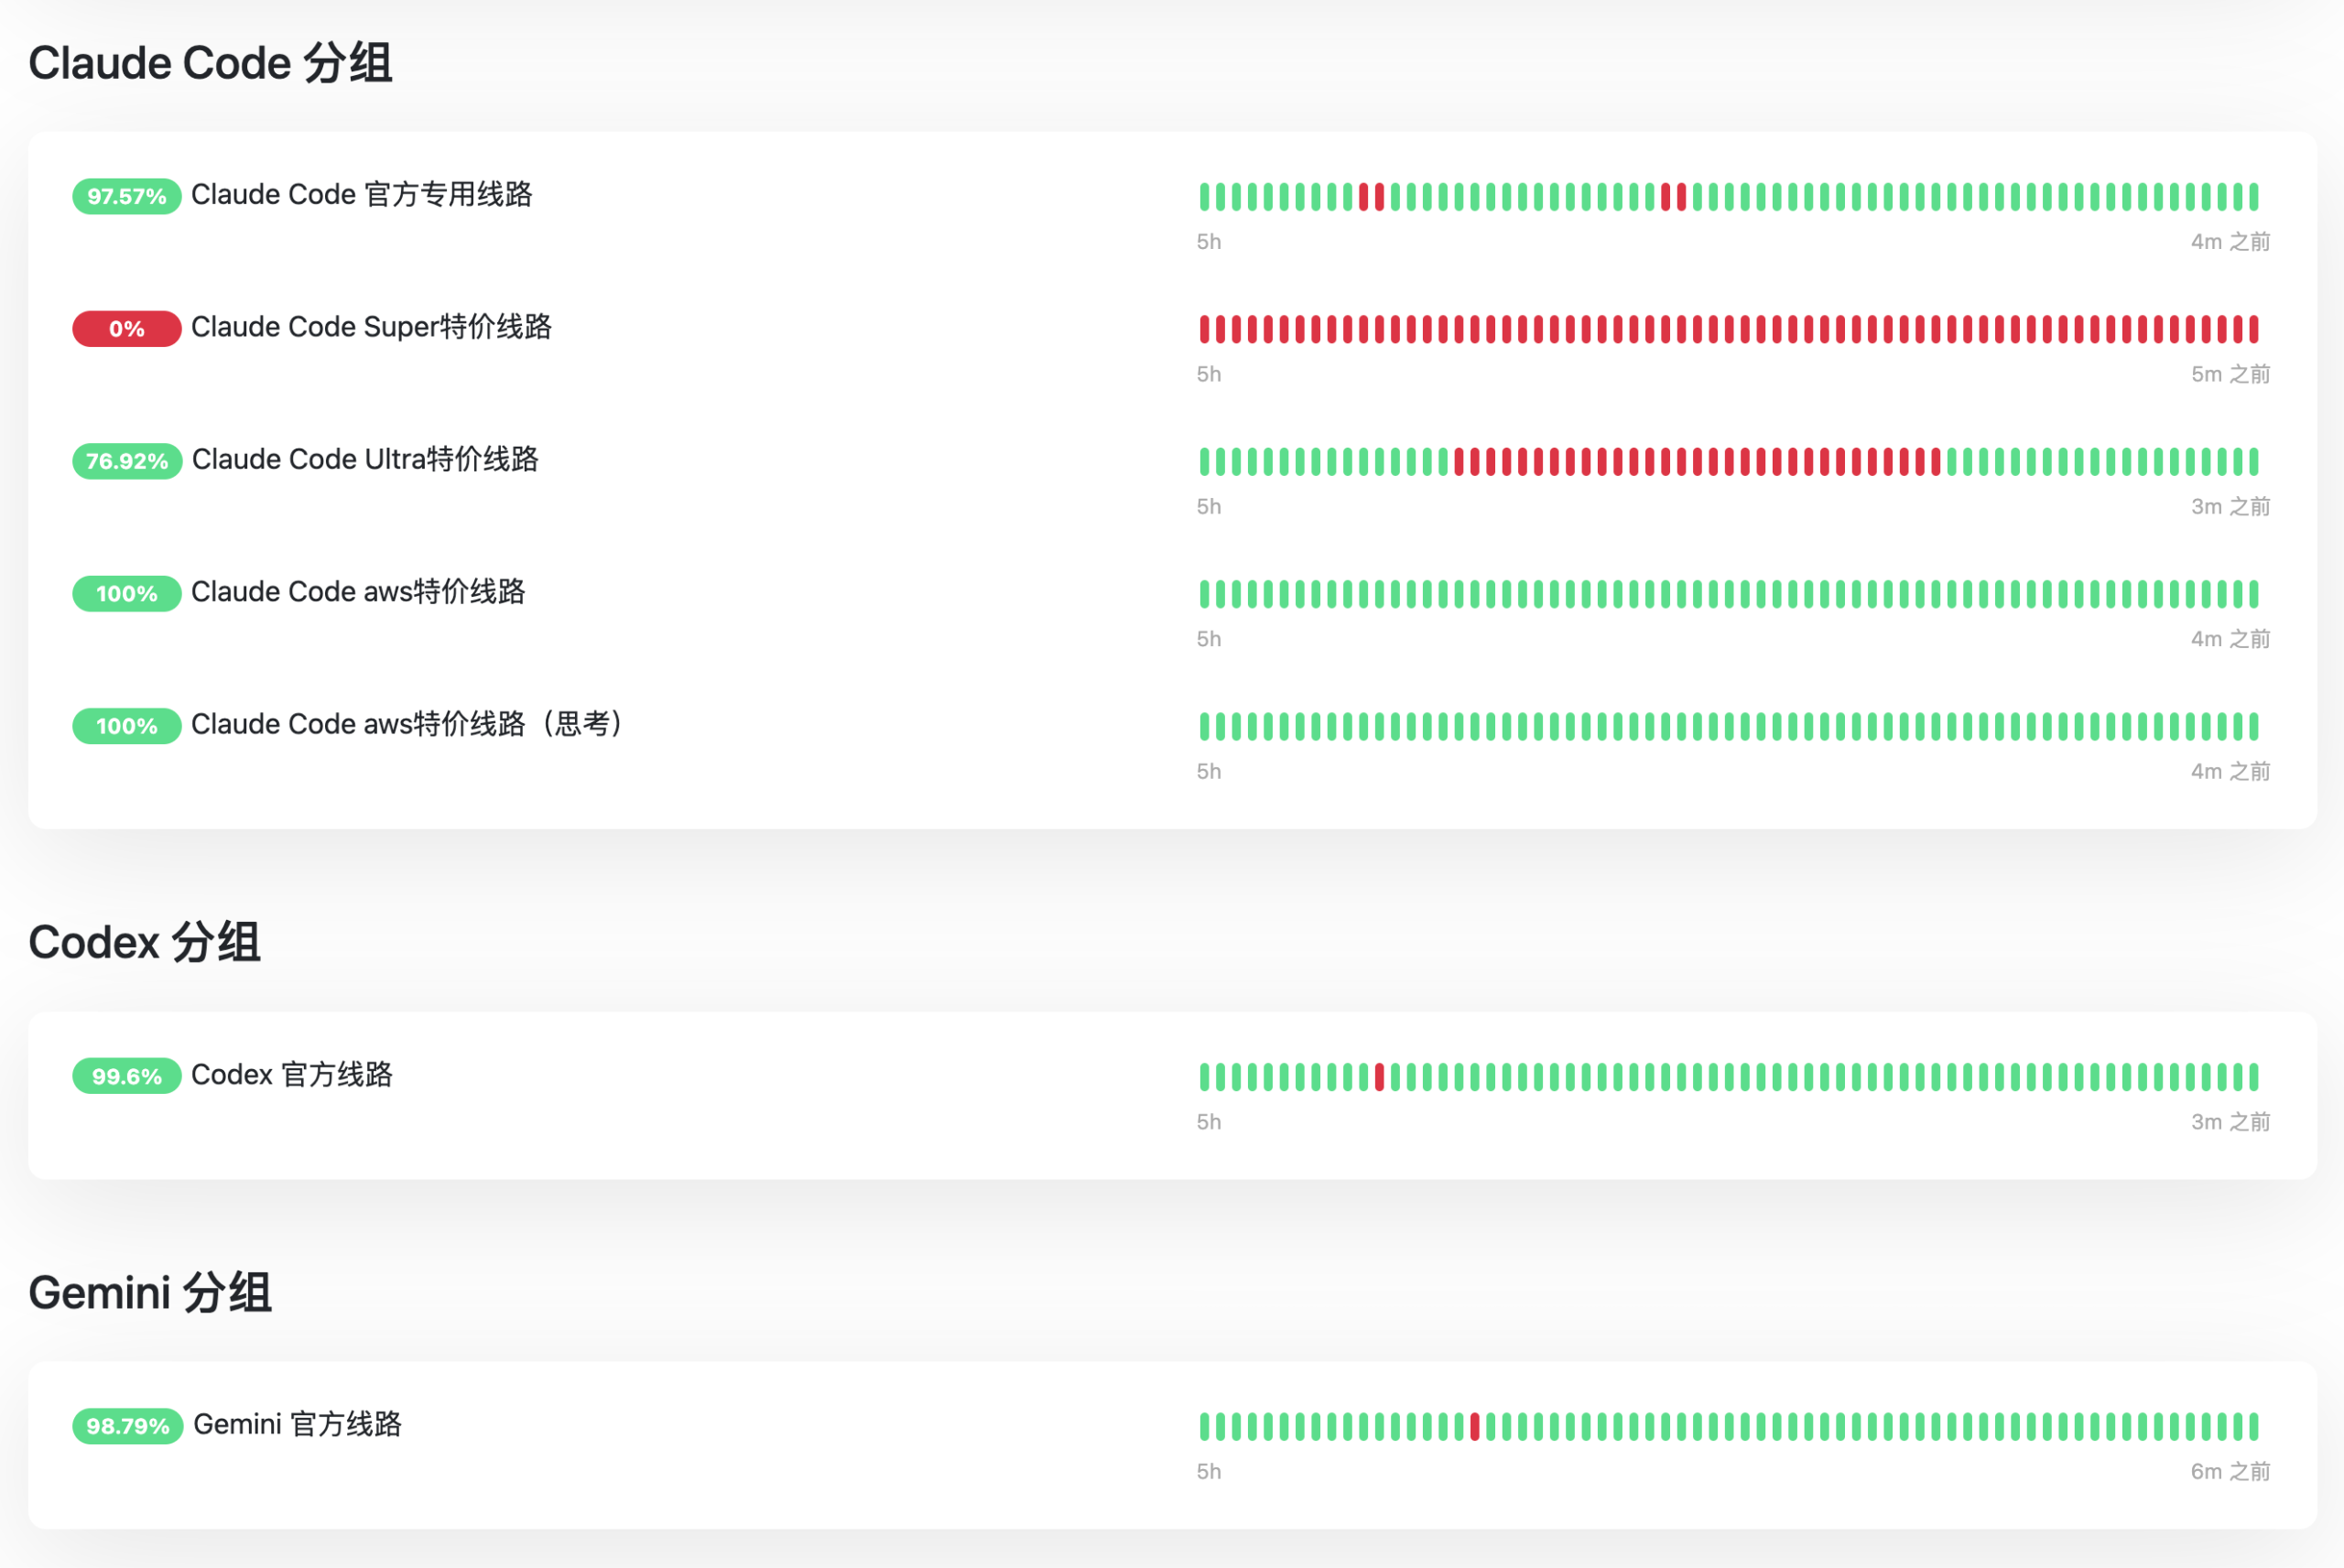
Task: Click the 97.57% uptime badge
Action: pos(127,196)
